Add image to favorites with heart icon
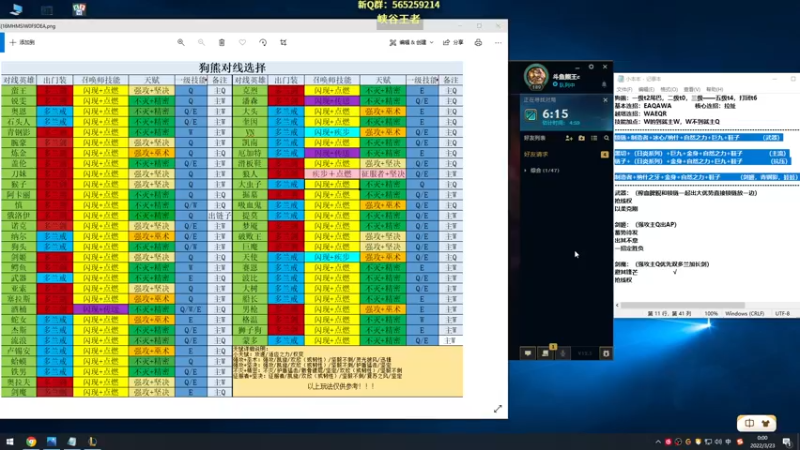The height and width of the screenshot is (450, 800). 242,42
